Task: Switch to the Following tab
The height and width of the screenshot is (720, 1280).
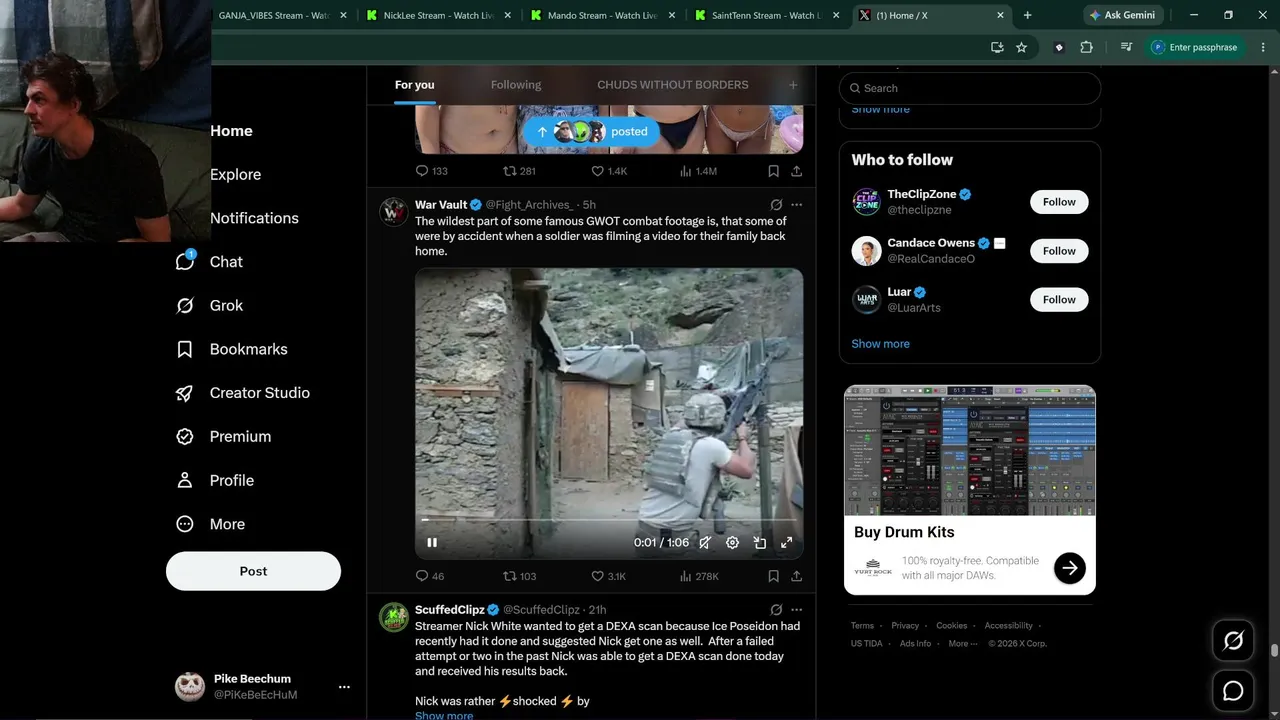Action: (516, 85)
